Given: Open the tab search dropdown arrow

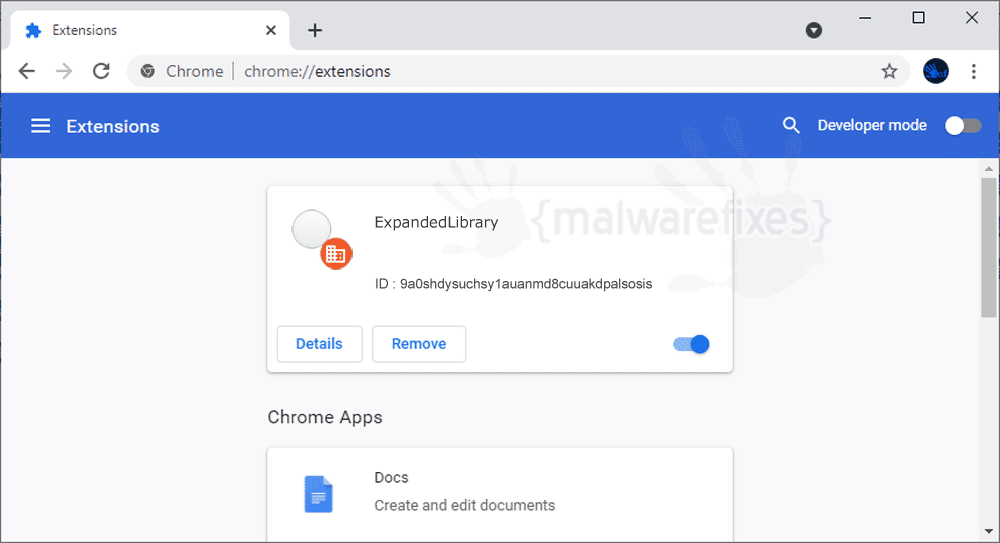Looking at the screenshot, I should 814,30.
